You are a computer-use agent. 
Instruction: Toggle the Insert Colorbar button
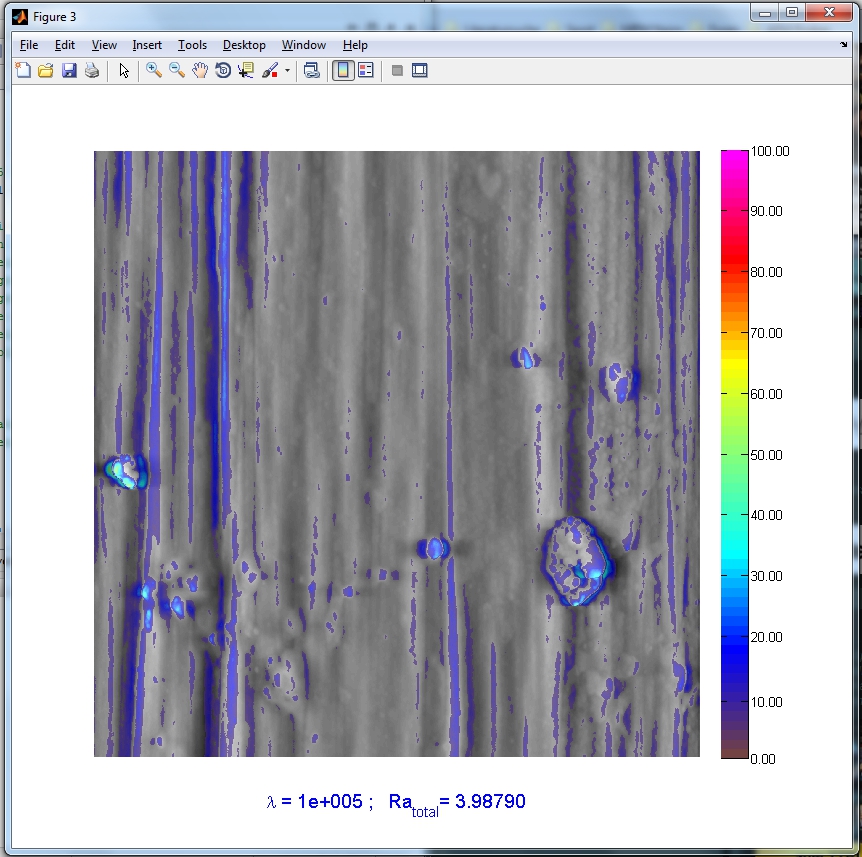tap(343, 71)
